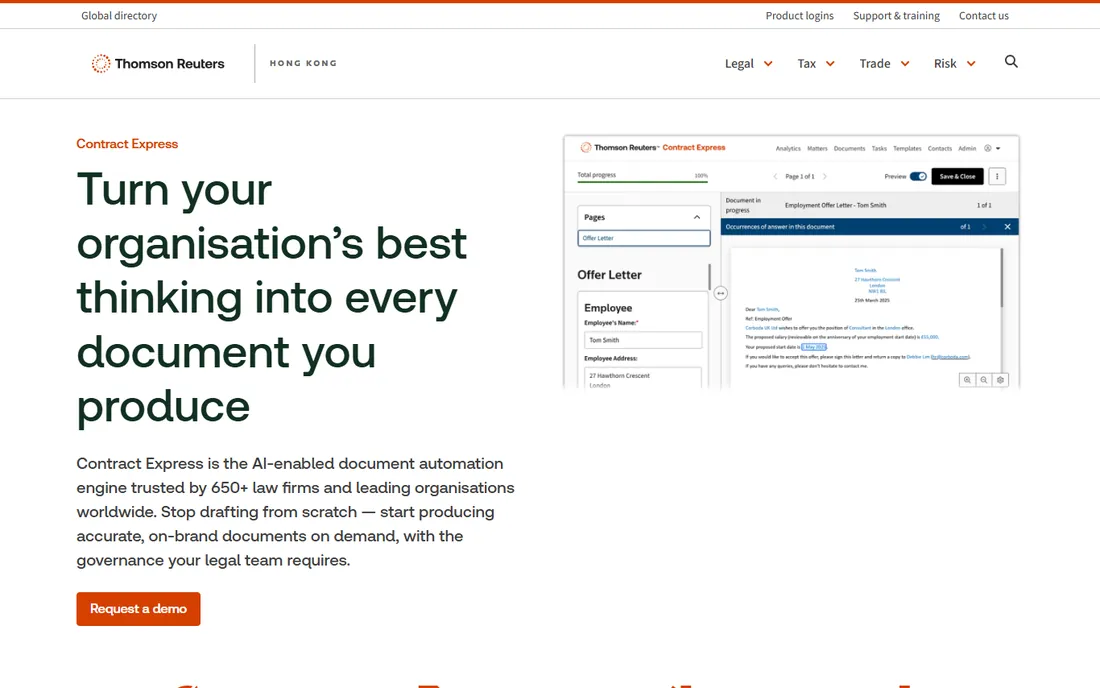Open Admin tab in product screenshot

click(967, 149)
